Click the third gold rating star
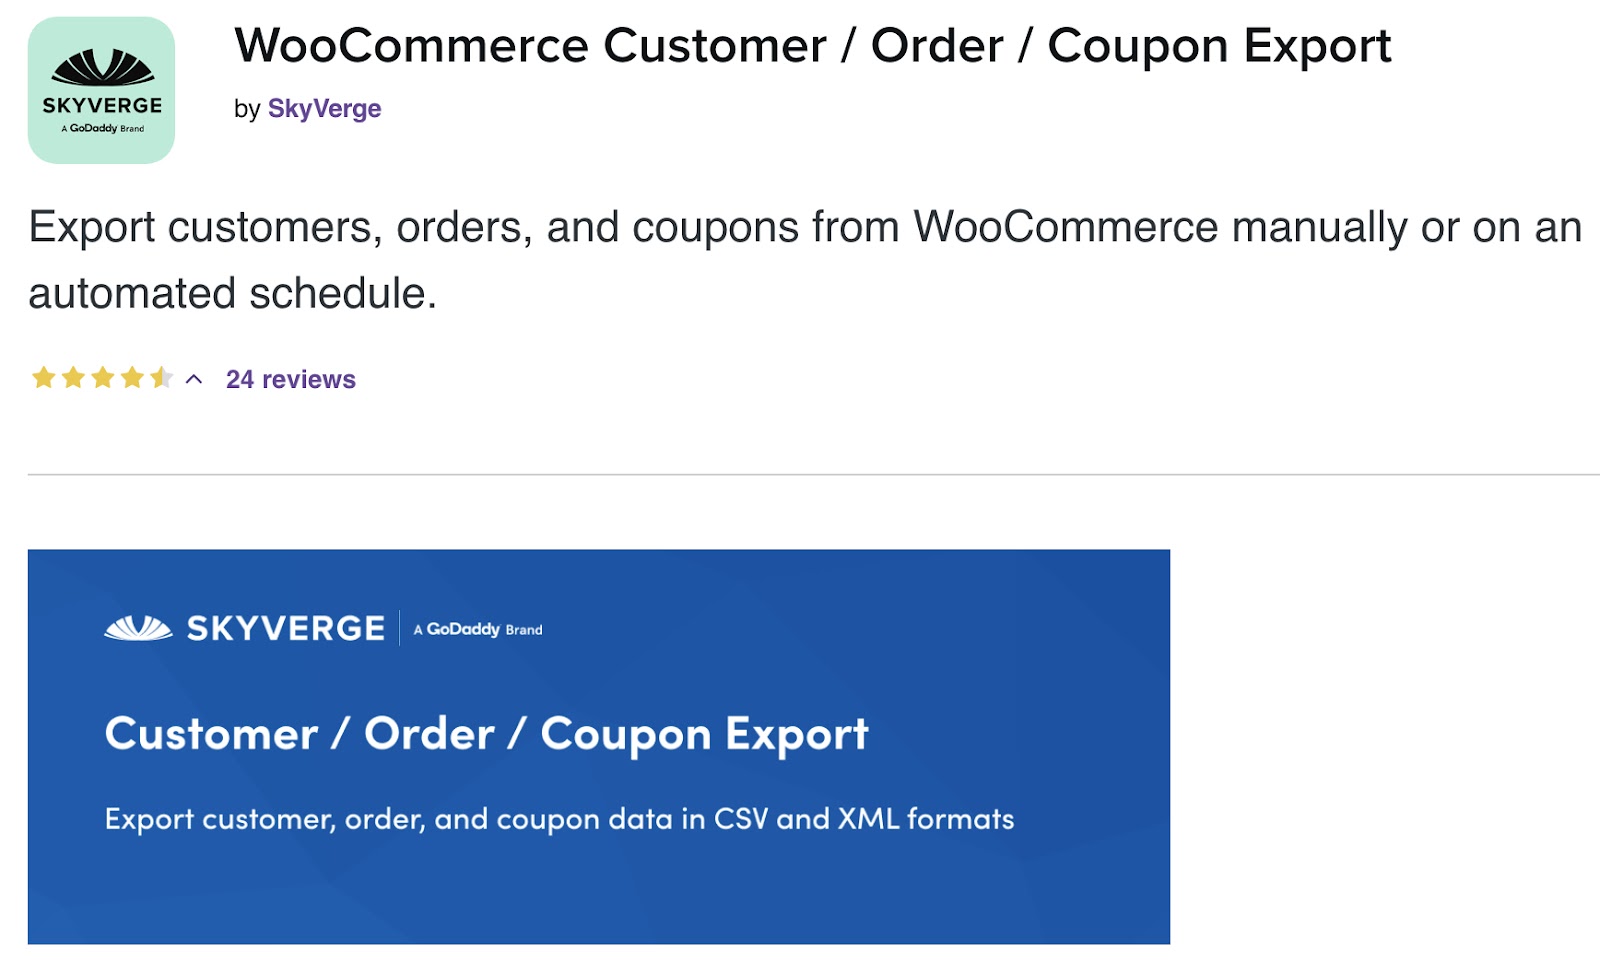The width and height of the screenshot is (1600, 964). 103,377
